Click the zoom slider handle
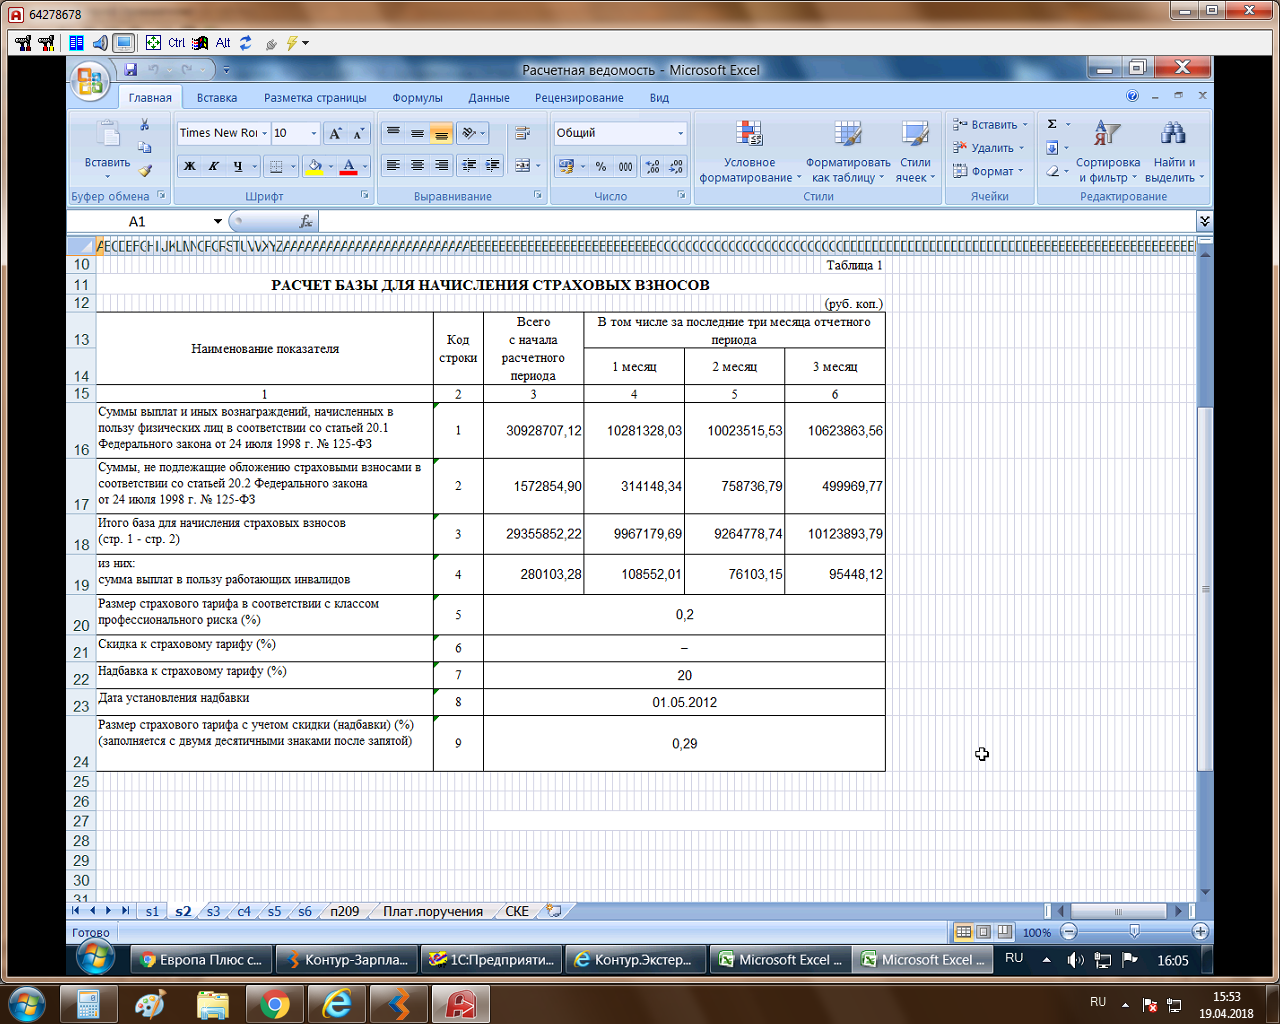The image size is (1284, 1024). click(1134, 931)
